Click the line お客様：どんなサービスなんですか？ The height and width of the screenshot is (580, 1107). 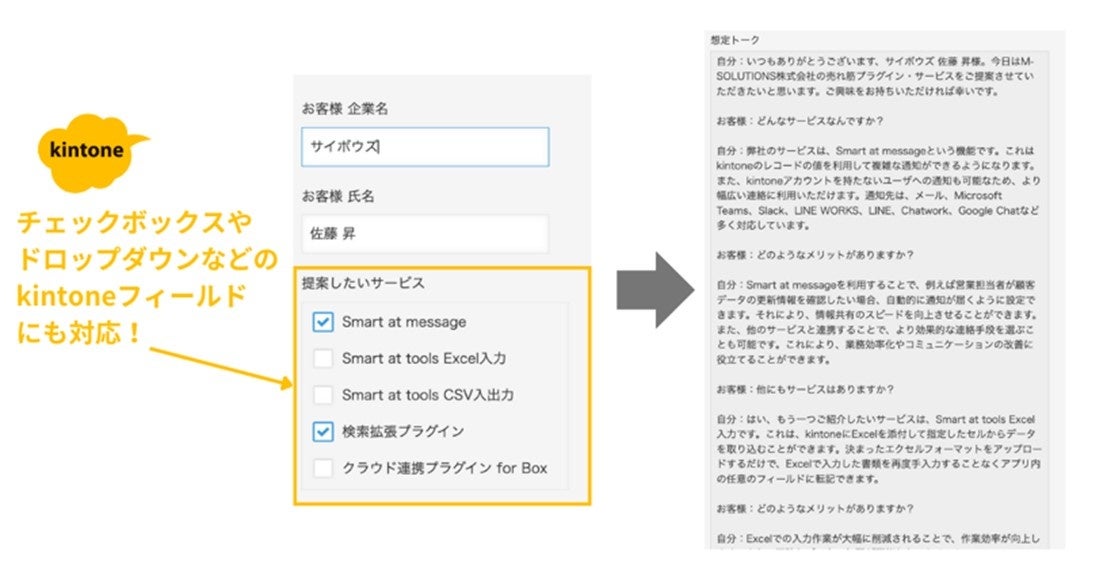[800, 121]
